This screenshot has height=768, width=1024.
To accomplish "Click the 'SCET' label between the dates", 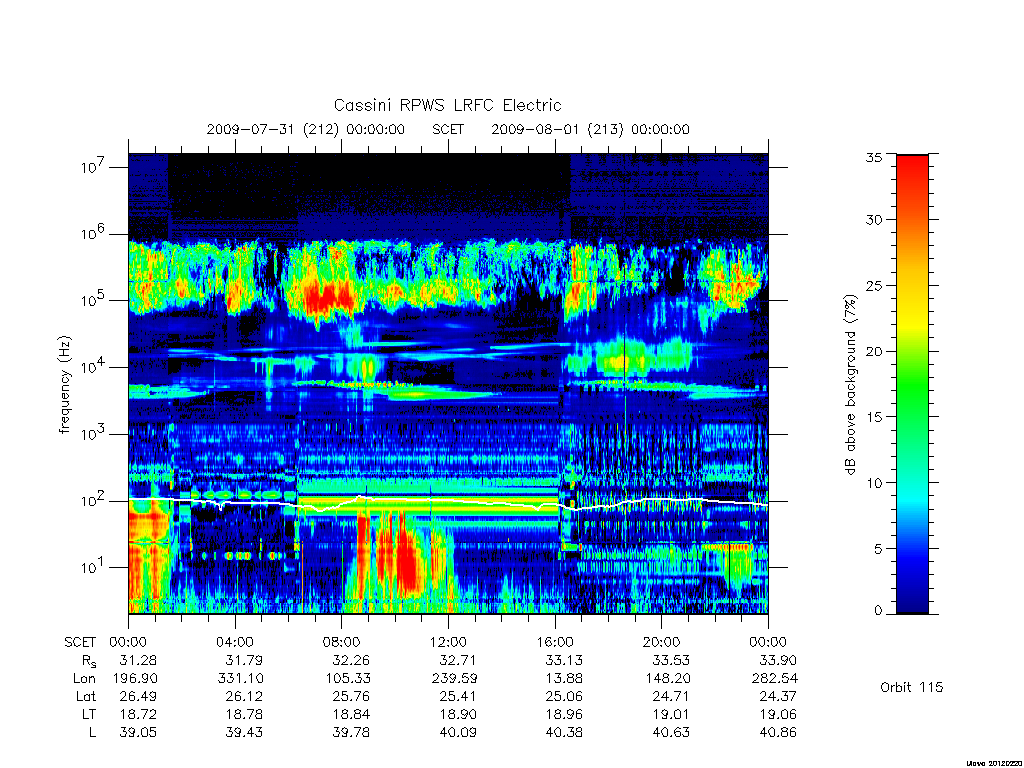I will [448, 129].
